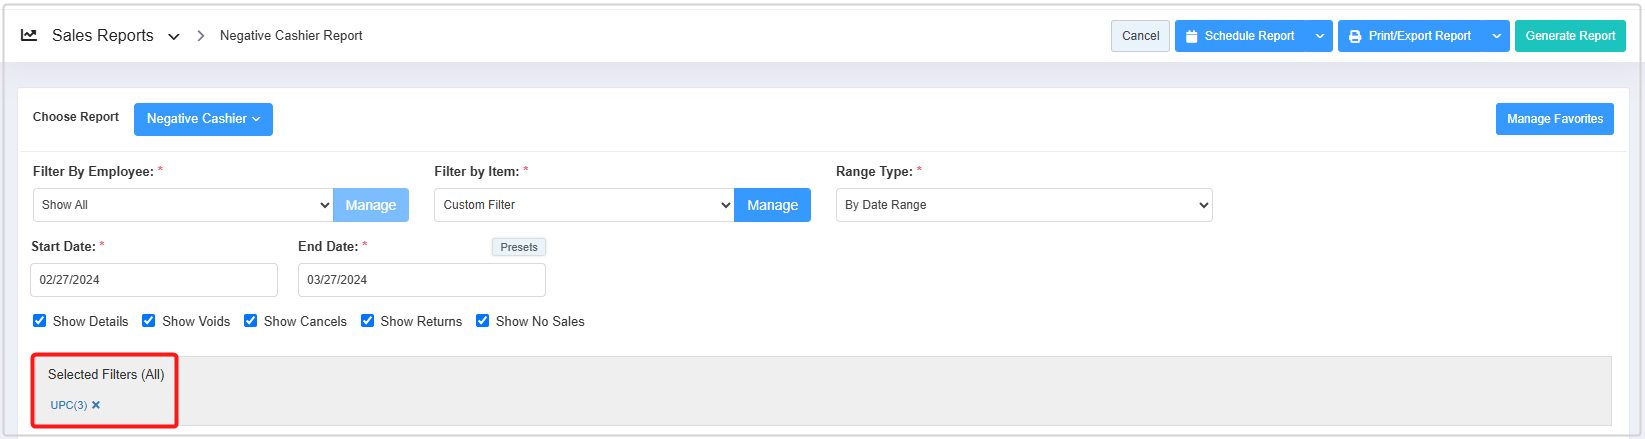
Task: Click the calendar icon on Schedule Report
Action: click(x=1192, y=36)
